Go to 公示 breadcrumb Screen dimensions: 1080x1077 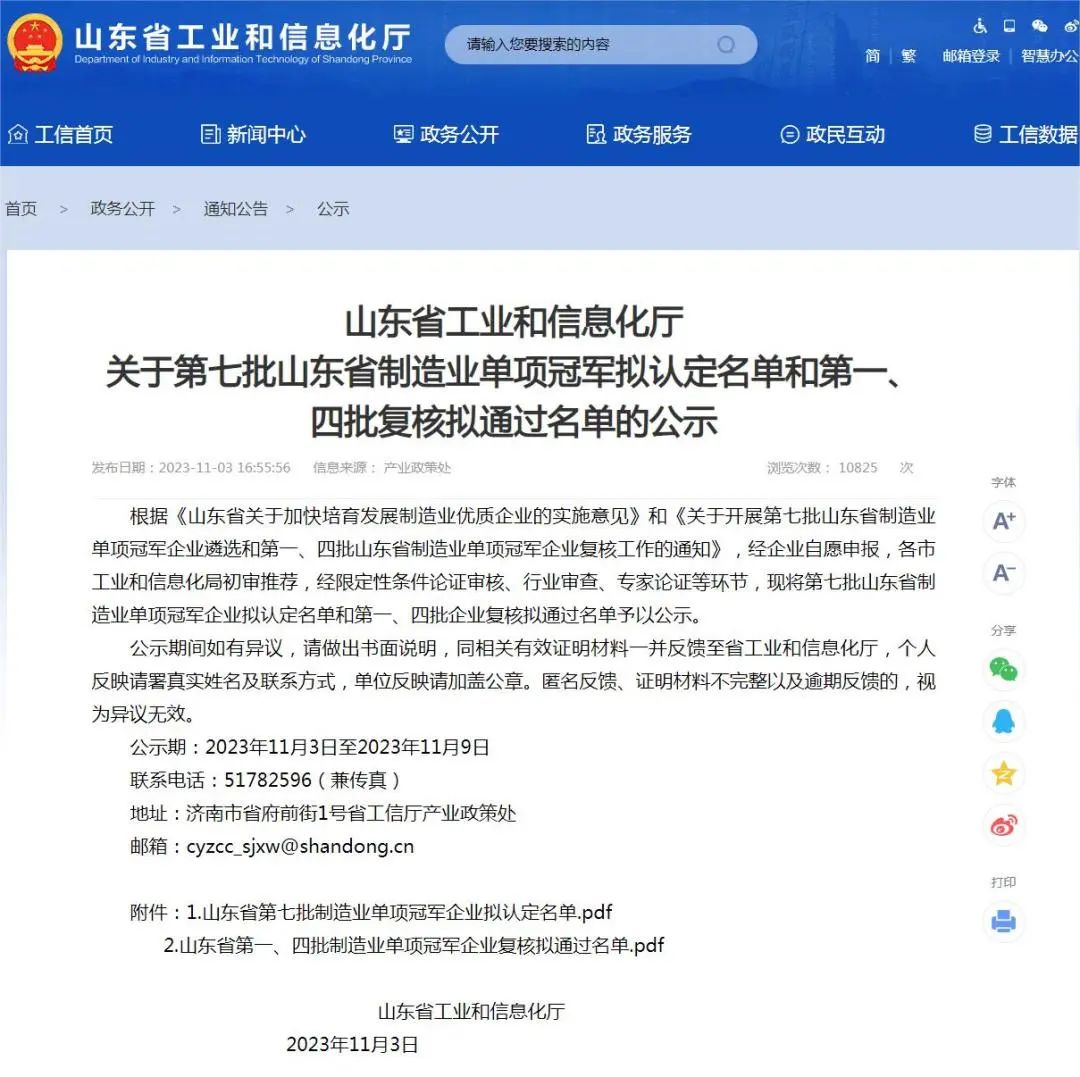[333, 209]
